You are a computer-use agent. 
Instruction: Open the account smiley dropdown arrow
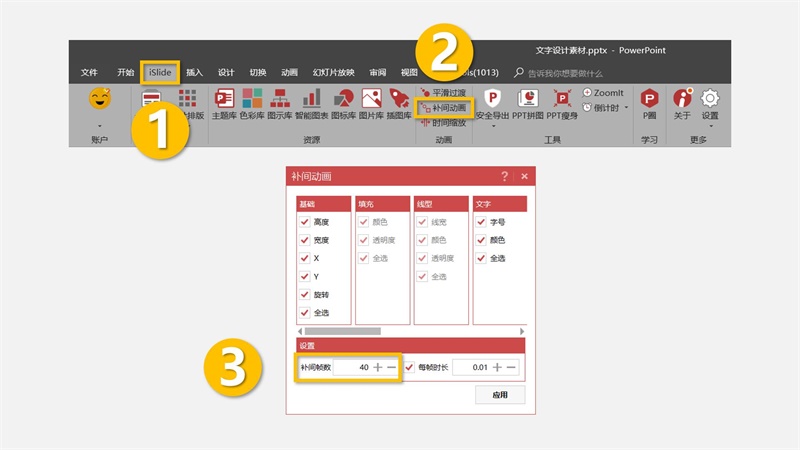click(x=99, y=126)
